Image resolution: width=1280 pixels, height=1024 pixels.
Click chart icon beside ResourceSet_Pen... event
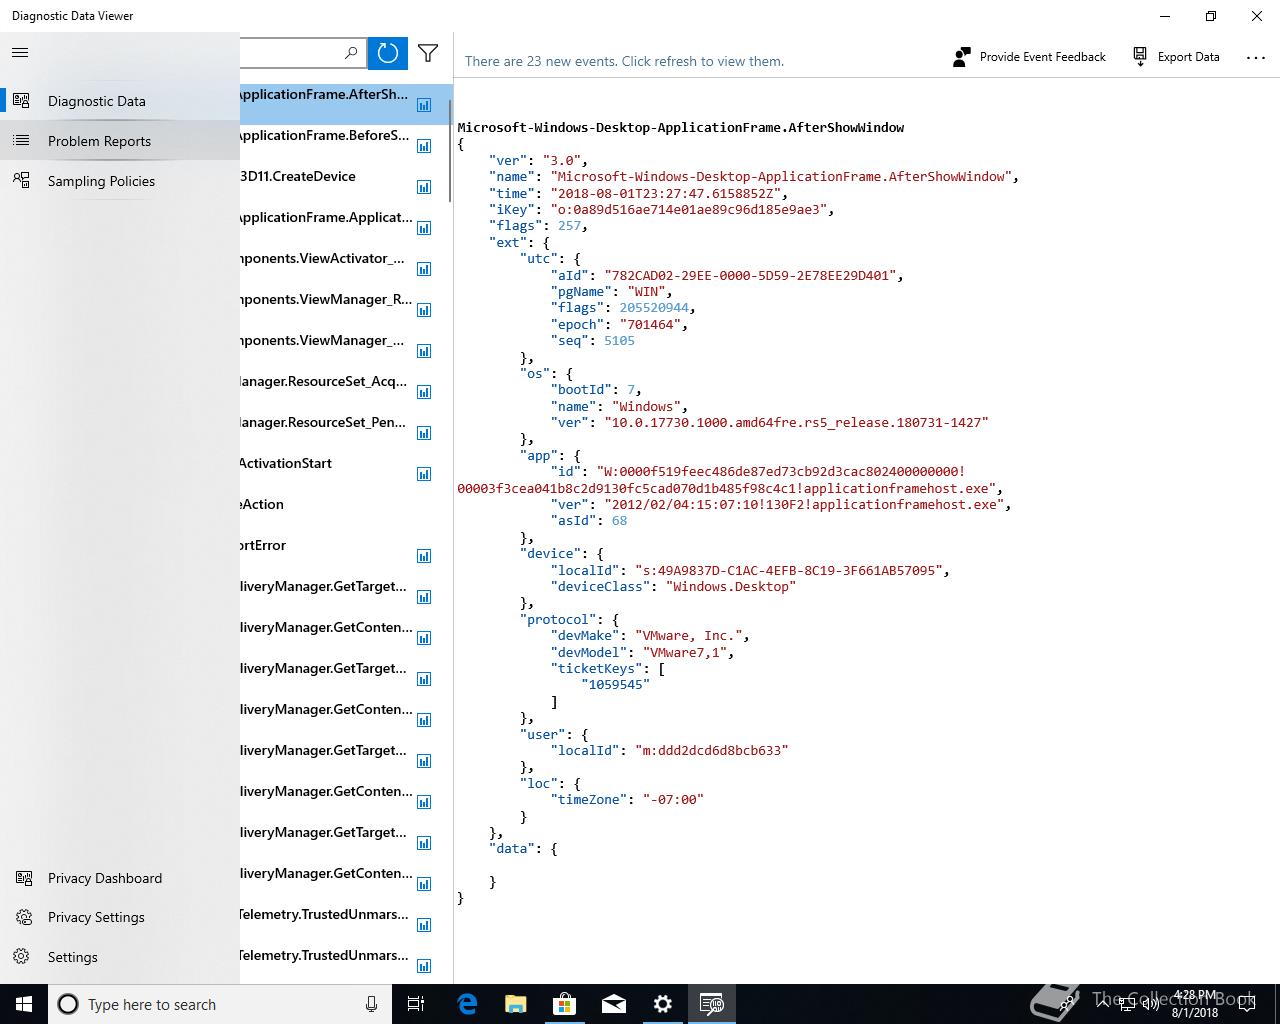(424, 433)
